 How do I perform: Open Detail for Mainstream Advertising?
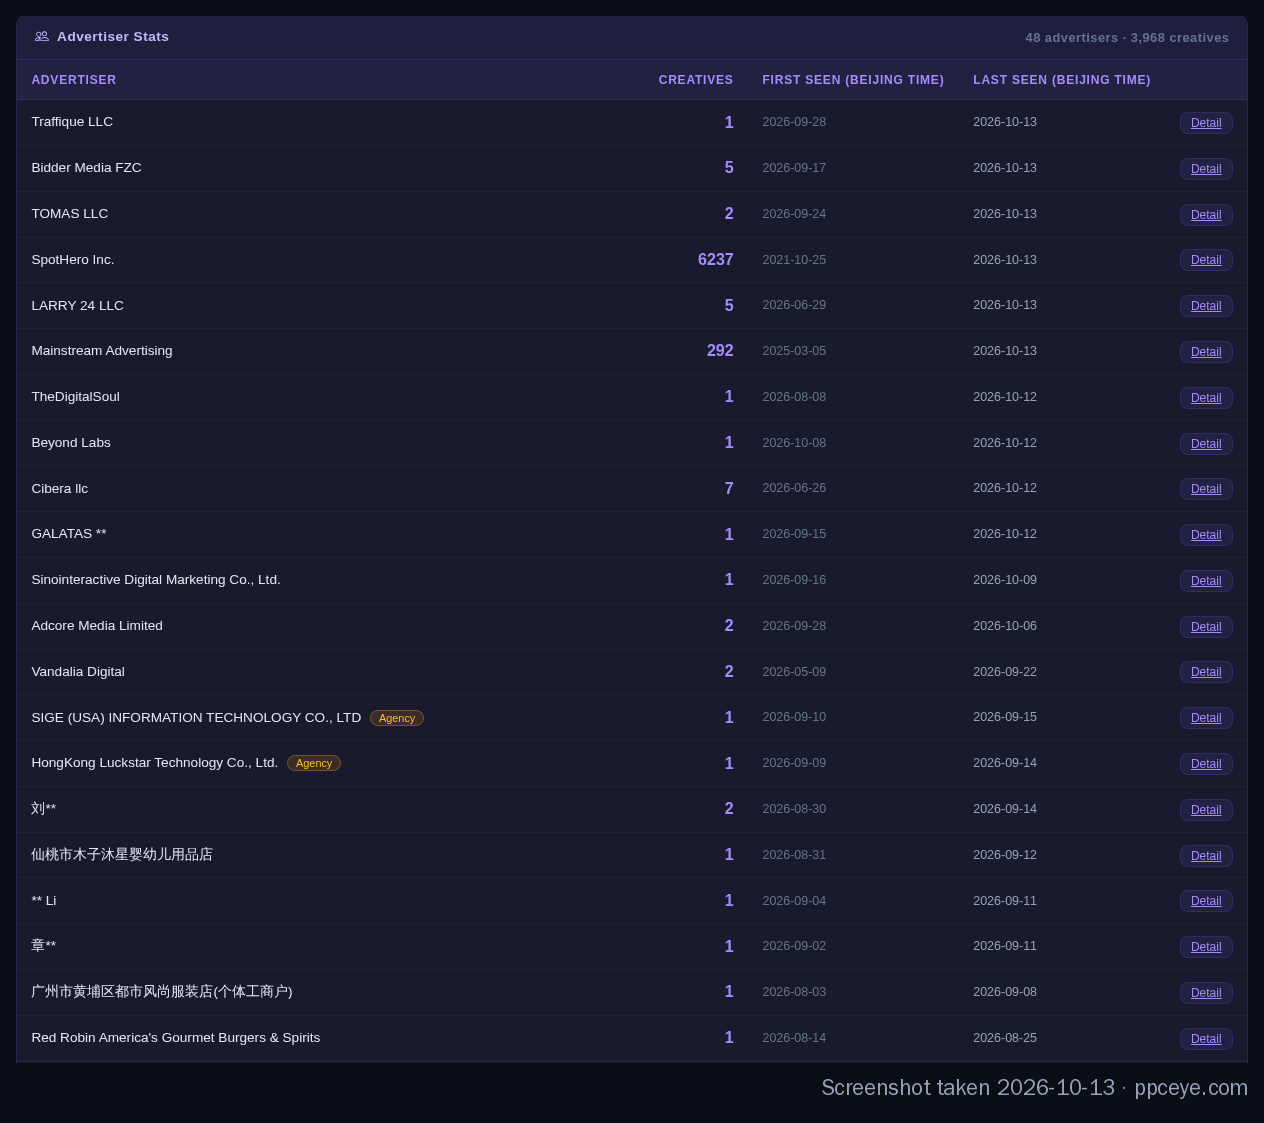pos(1206,352)
